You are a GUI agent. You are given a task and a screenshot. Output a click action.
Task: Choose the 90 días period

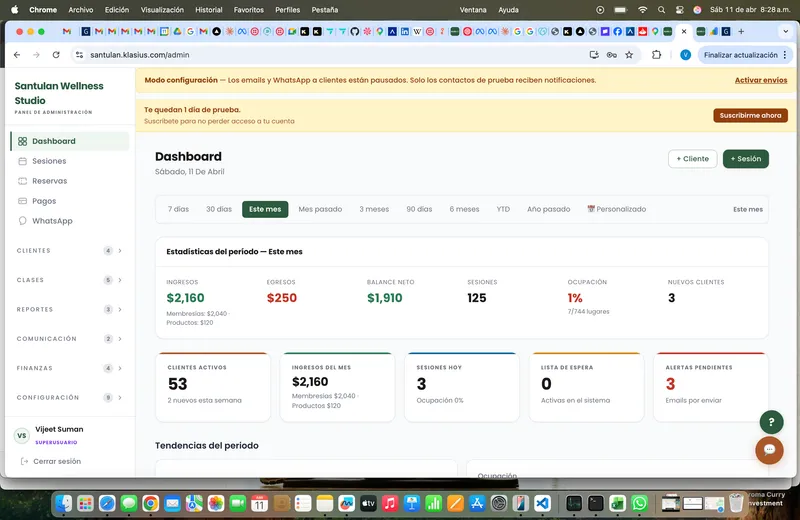coord(419,209)
